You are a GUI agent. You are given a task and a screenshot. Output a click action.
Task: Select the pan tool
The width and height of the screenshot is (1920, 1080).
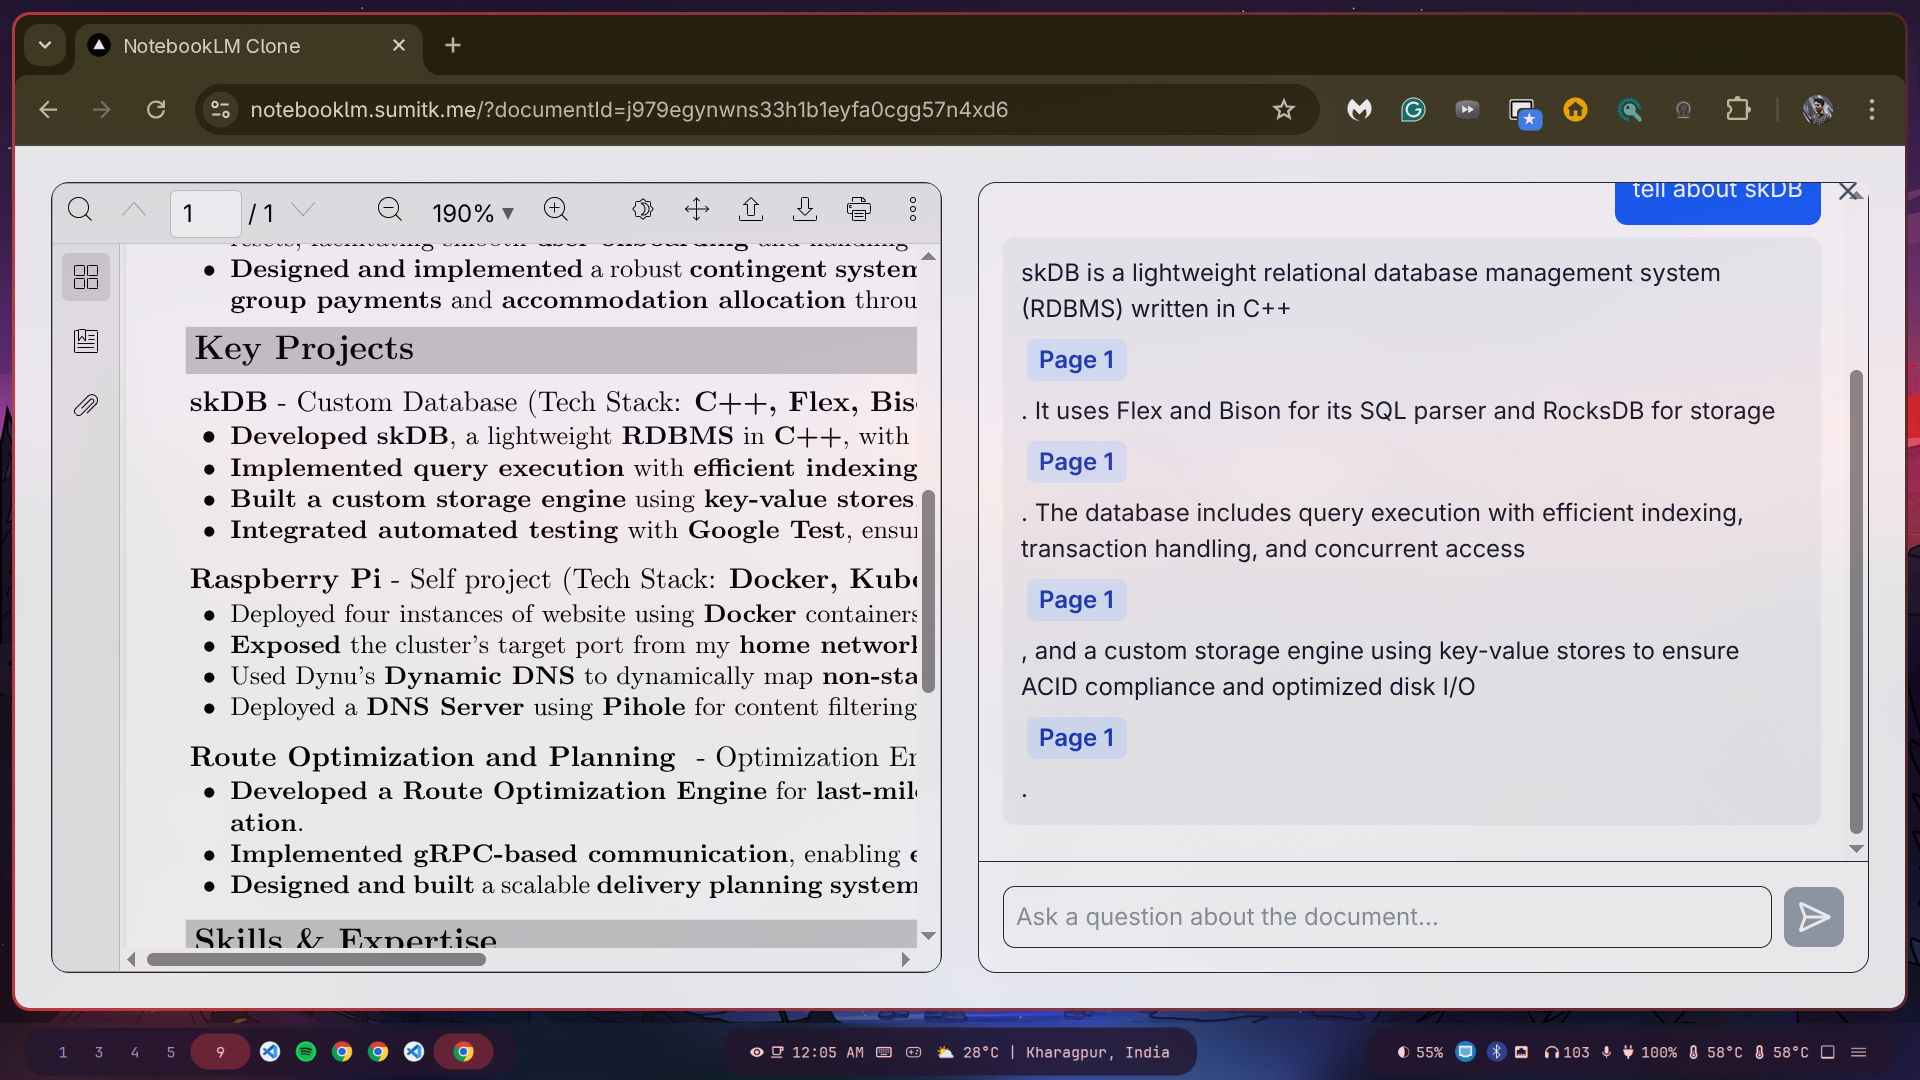[x=697, y=209]
